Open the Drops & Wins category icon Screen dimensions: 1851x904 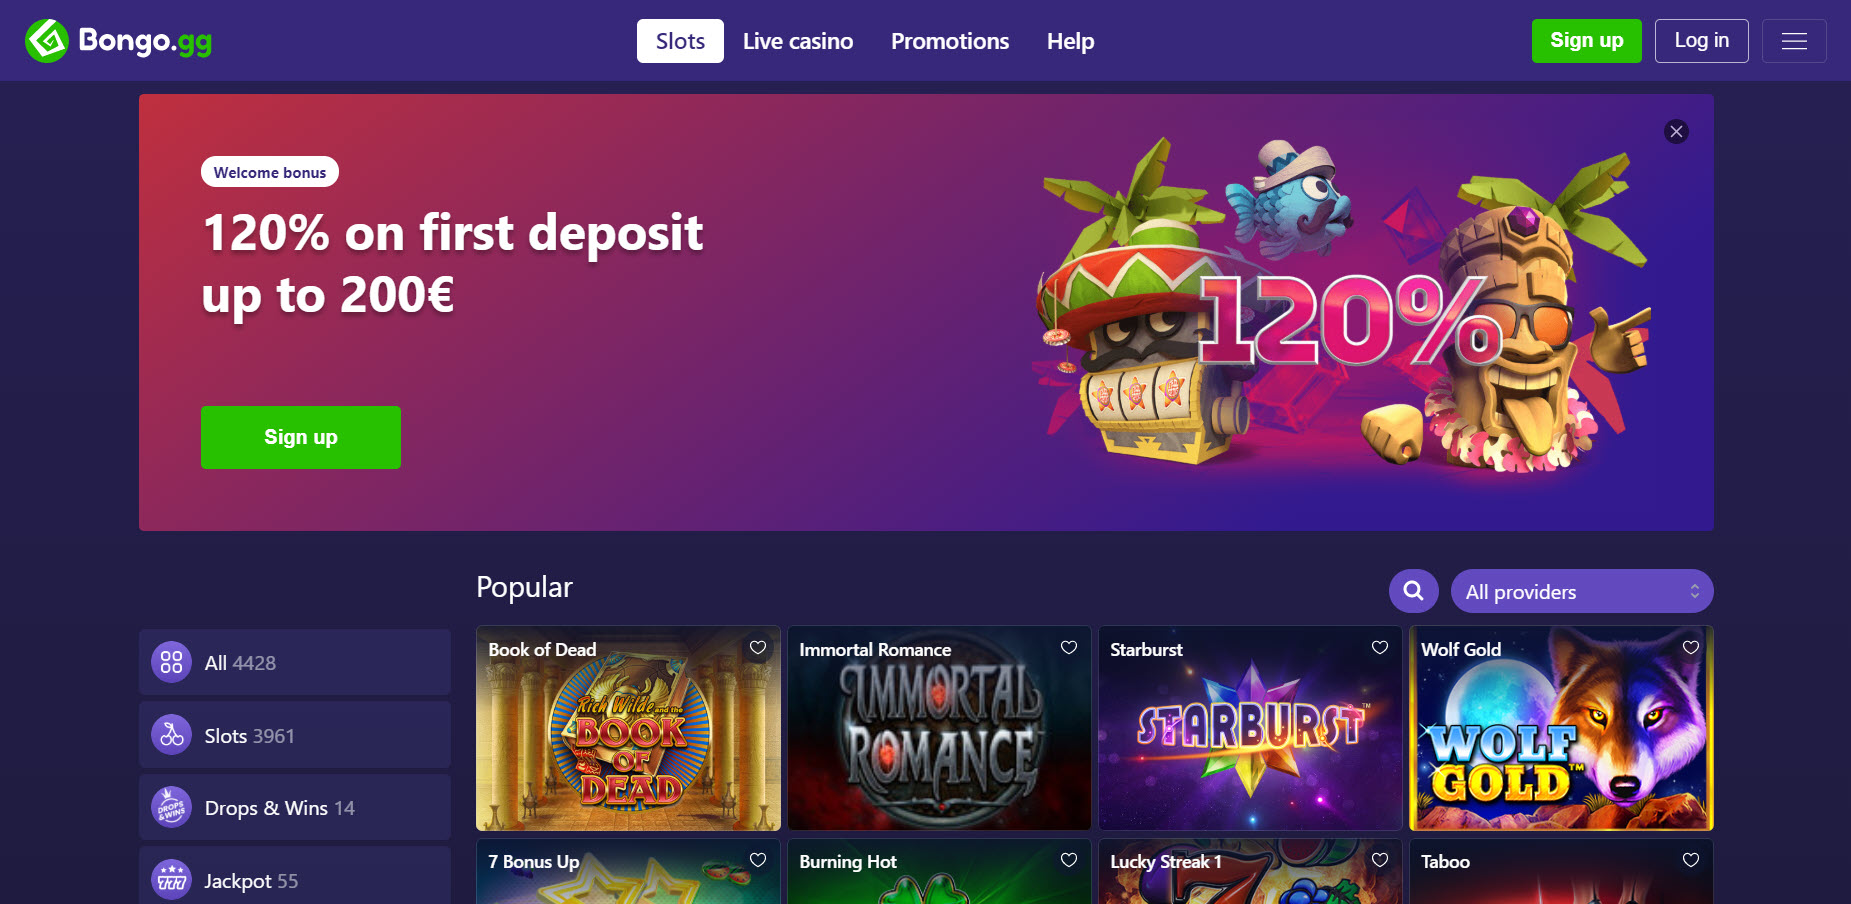[x=171, y=807]
